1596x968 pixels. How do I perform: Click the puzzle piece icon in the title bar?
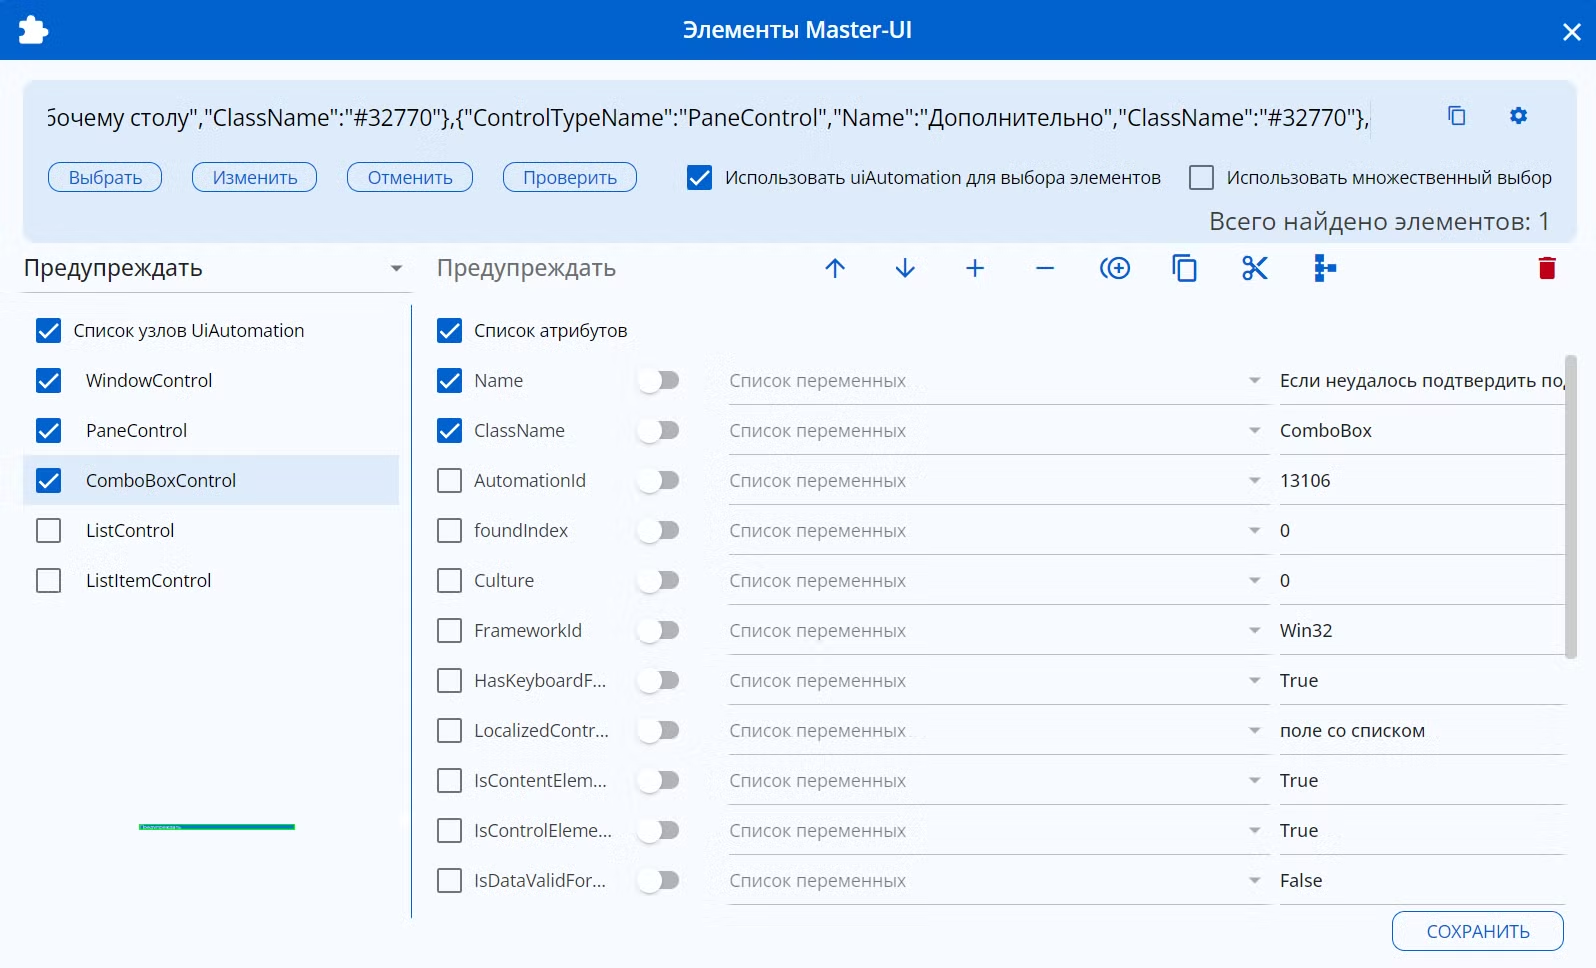33,30
